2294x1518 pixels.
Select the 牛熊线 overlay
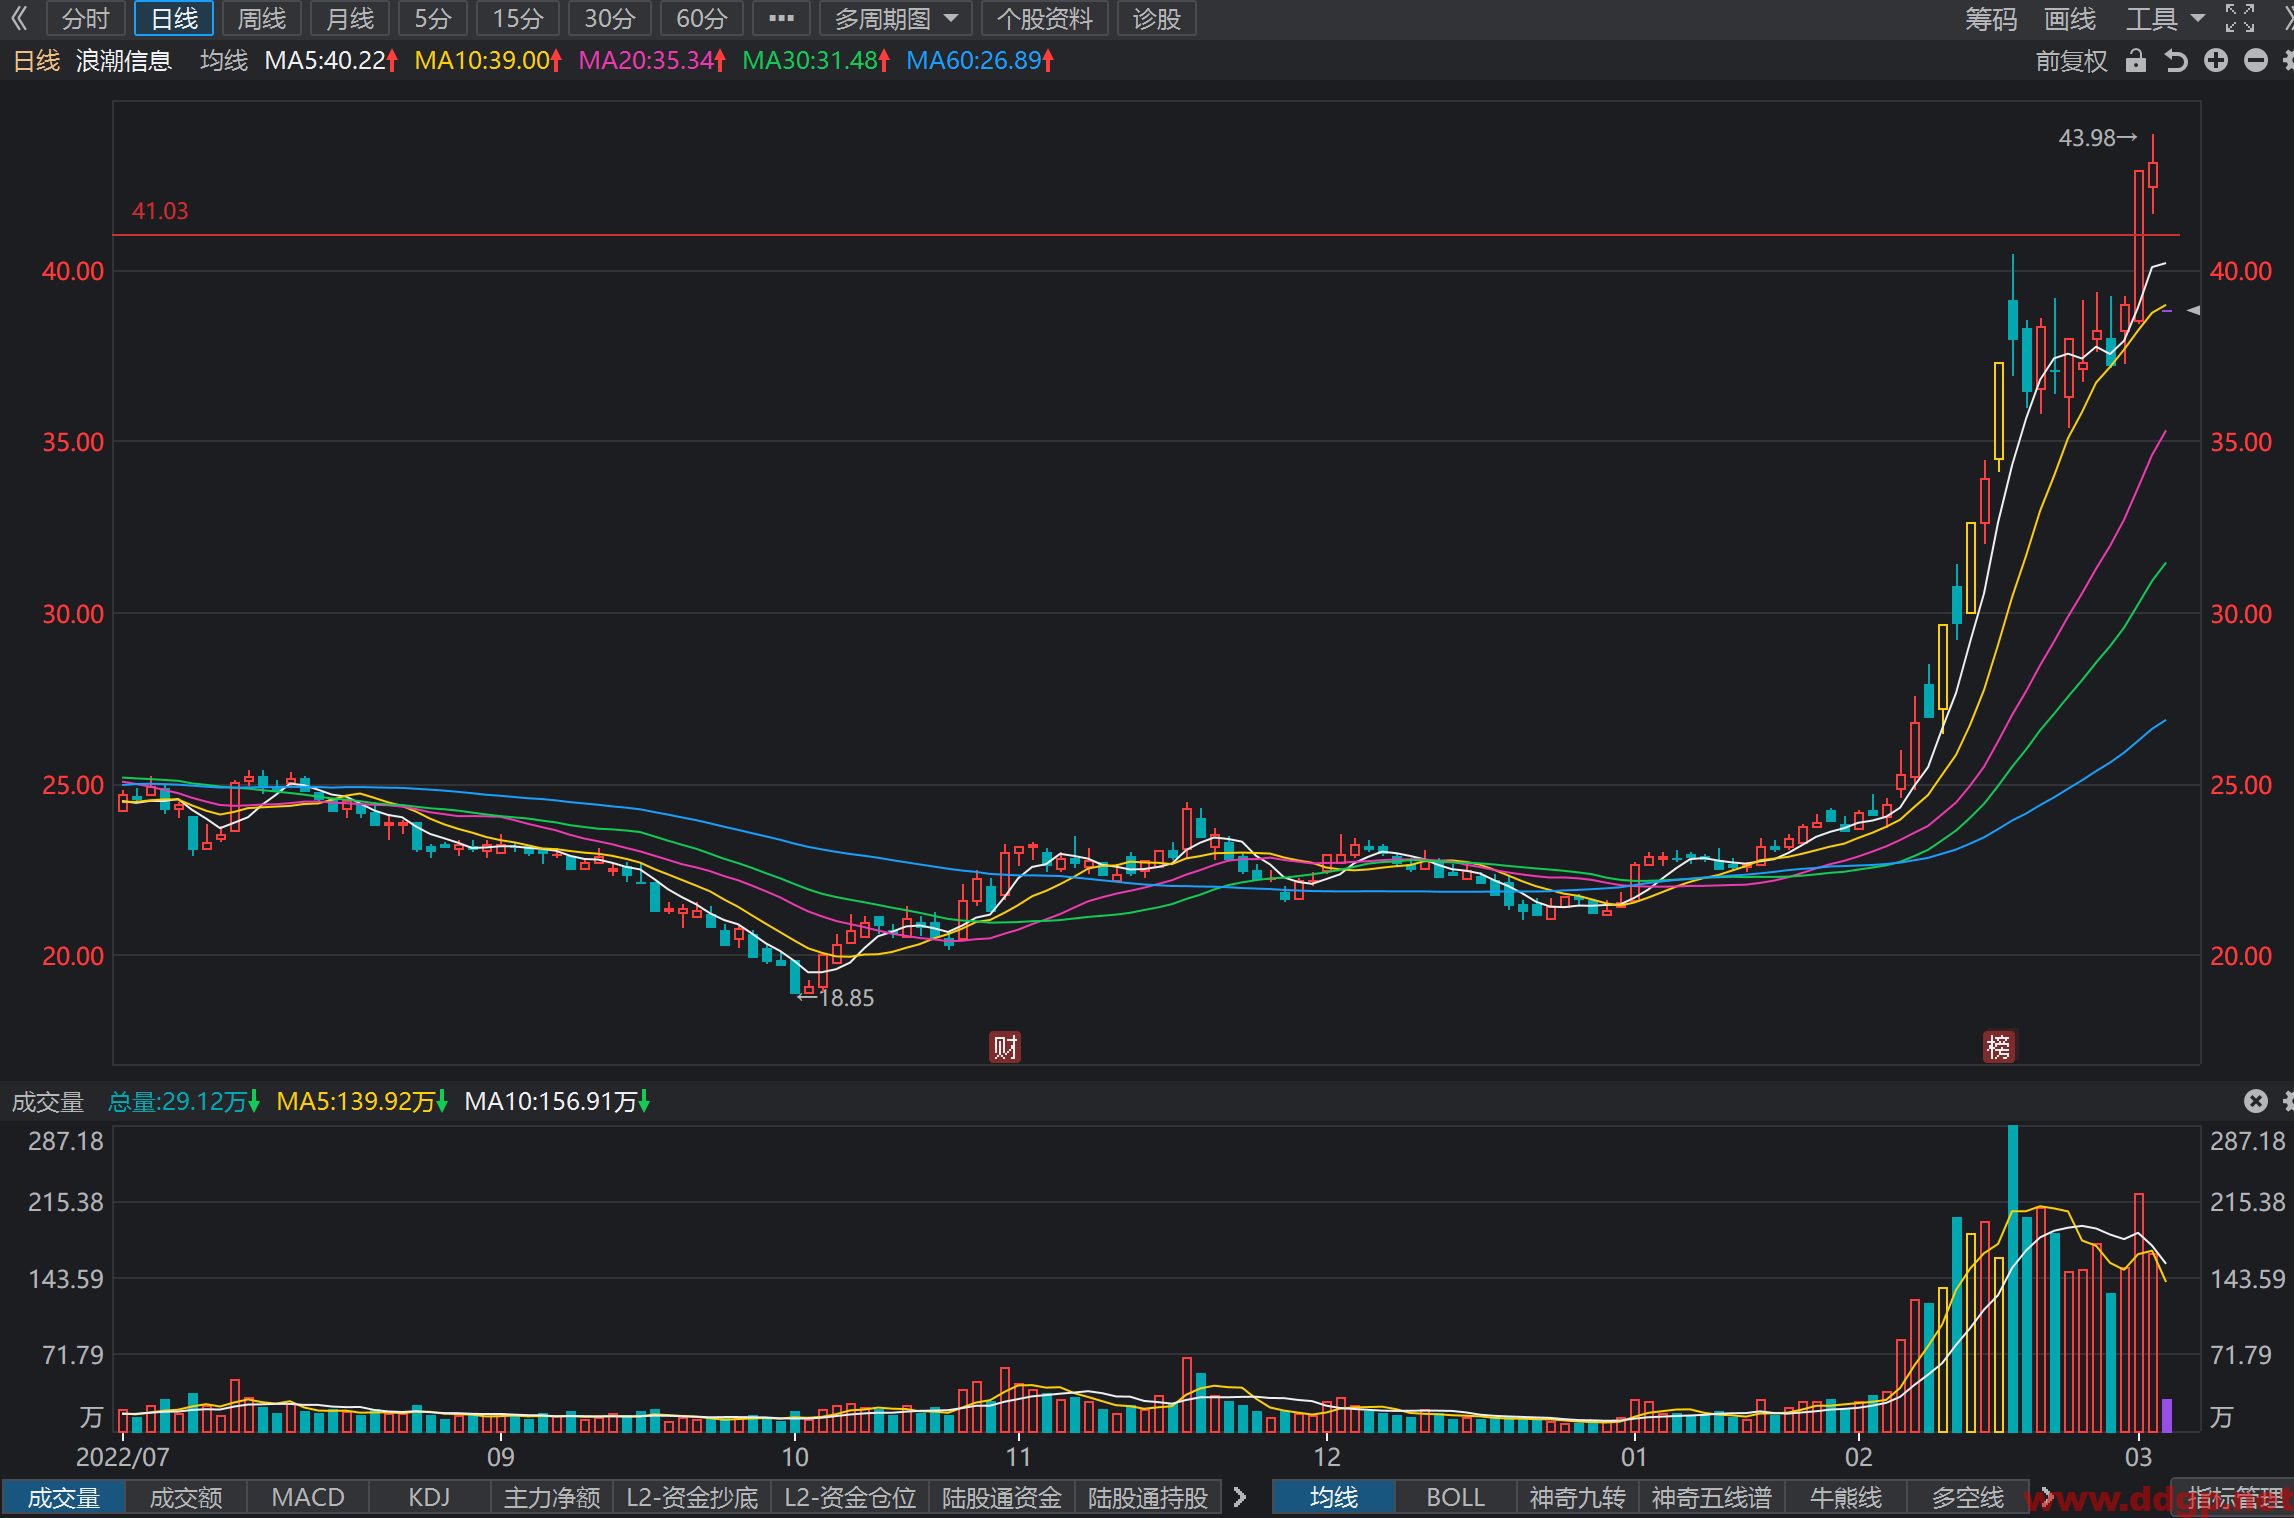[x=1846, y=1498]
